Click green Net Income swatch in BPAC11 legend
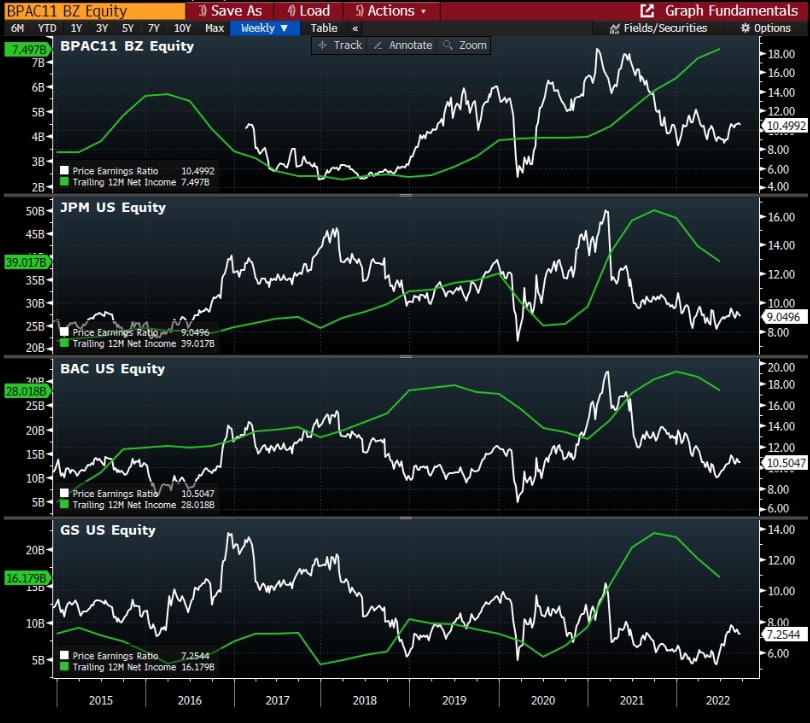 pos(65,182)
